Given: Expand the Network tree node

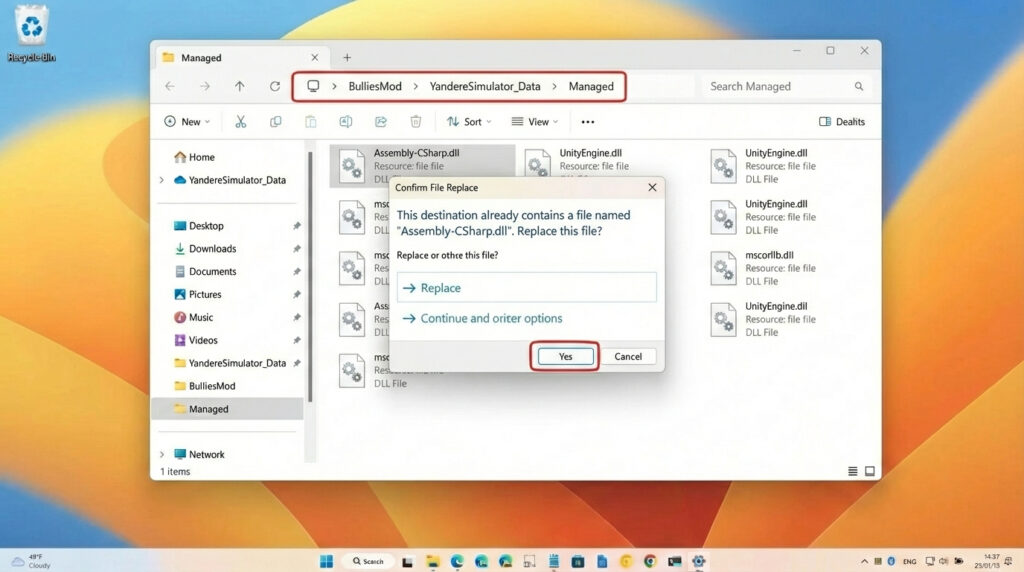Looking at the screenshot, I should coord(162,454).
